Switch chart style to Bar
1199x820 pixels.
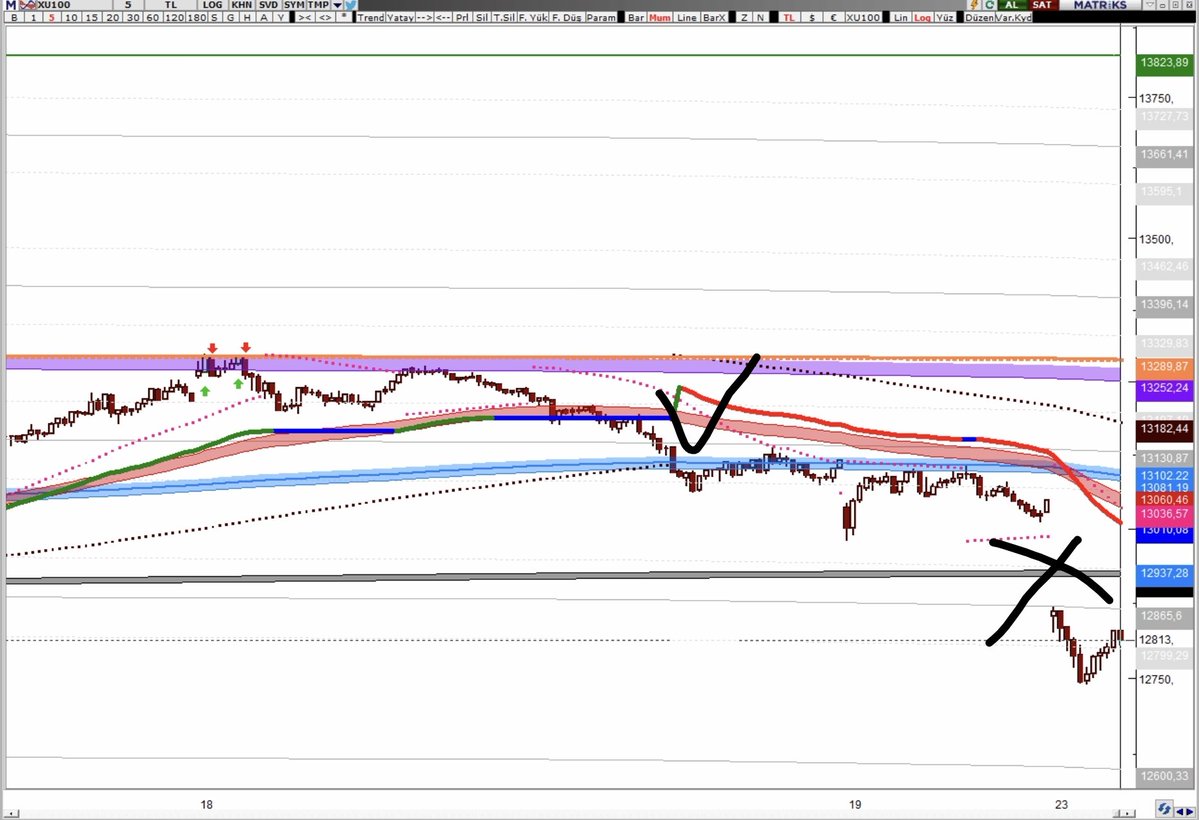click(x=636, y=17)
